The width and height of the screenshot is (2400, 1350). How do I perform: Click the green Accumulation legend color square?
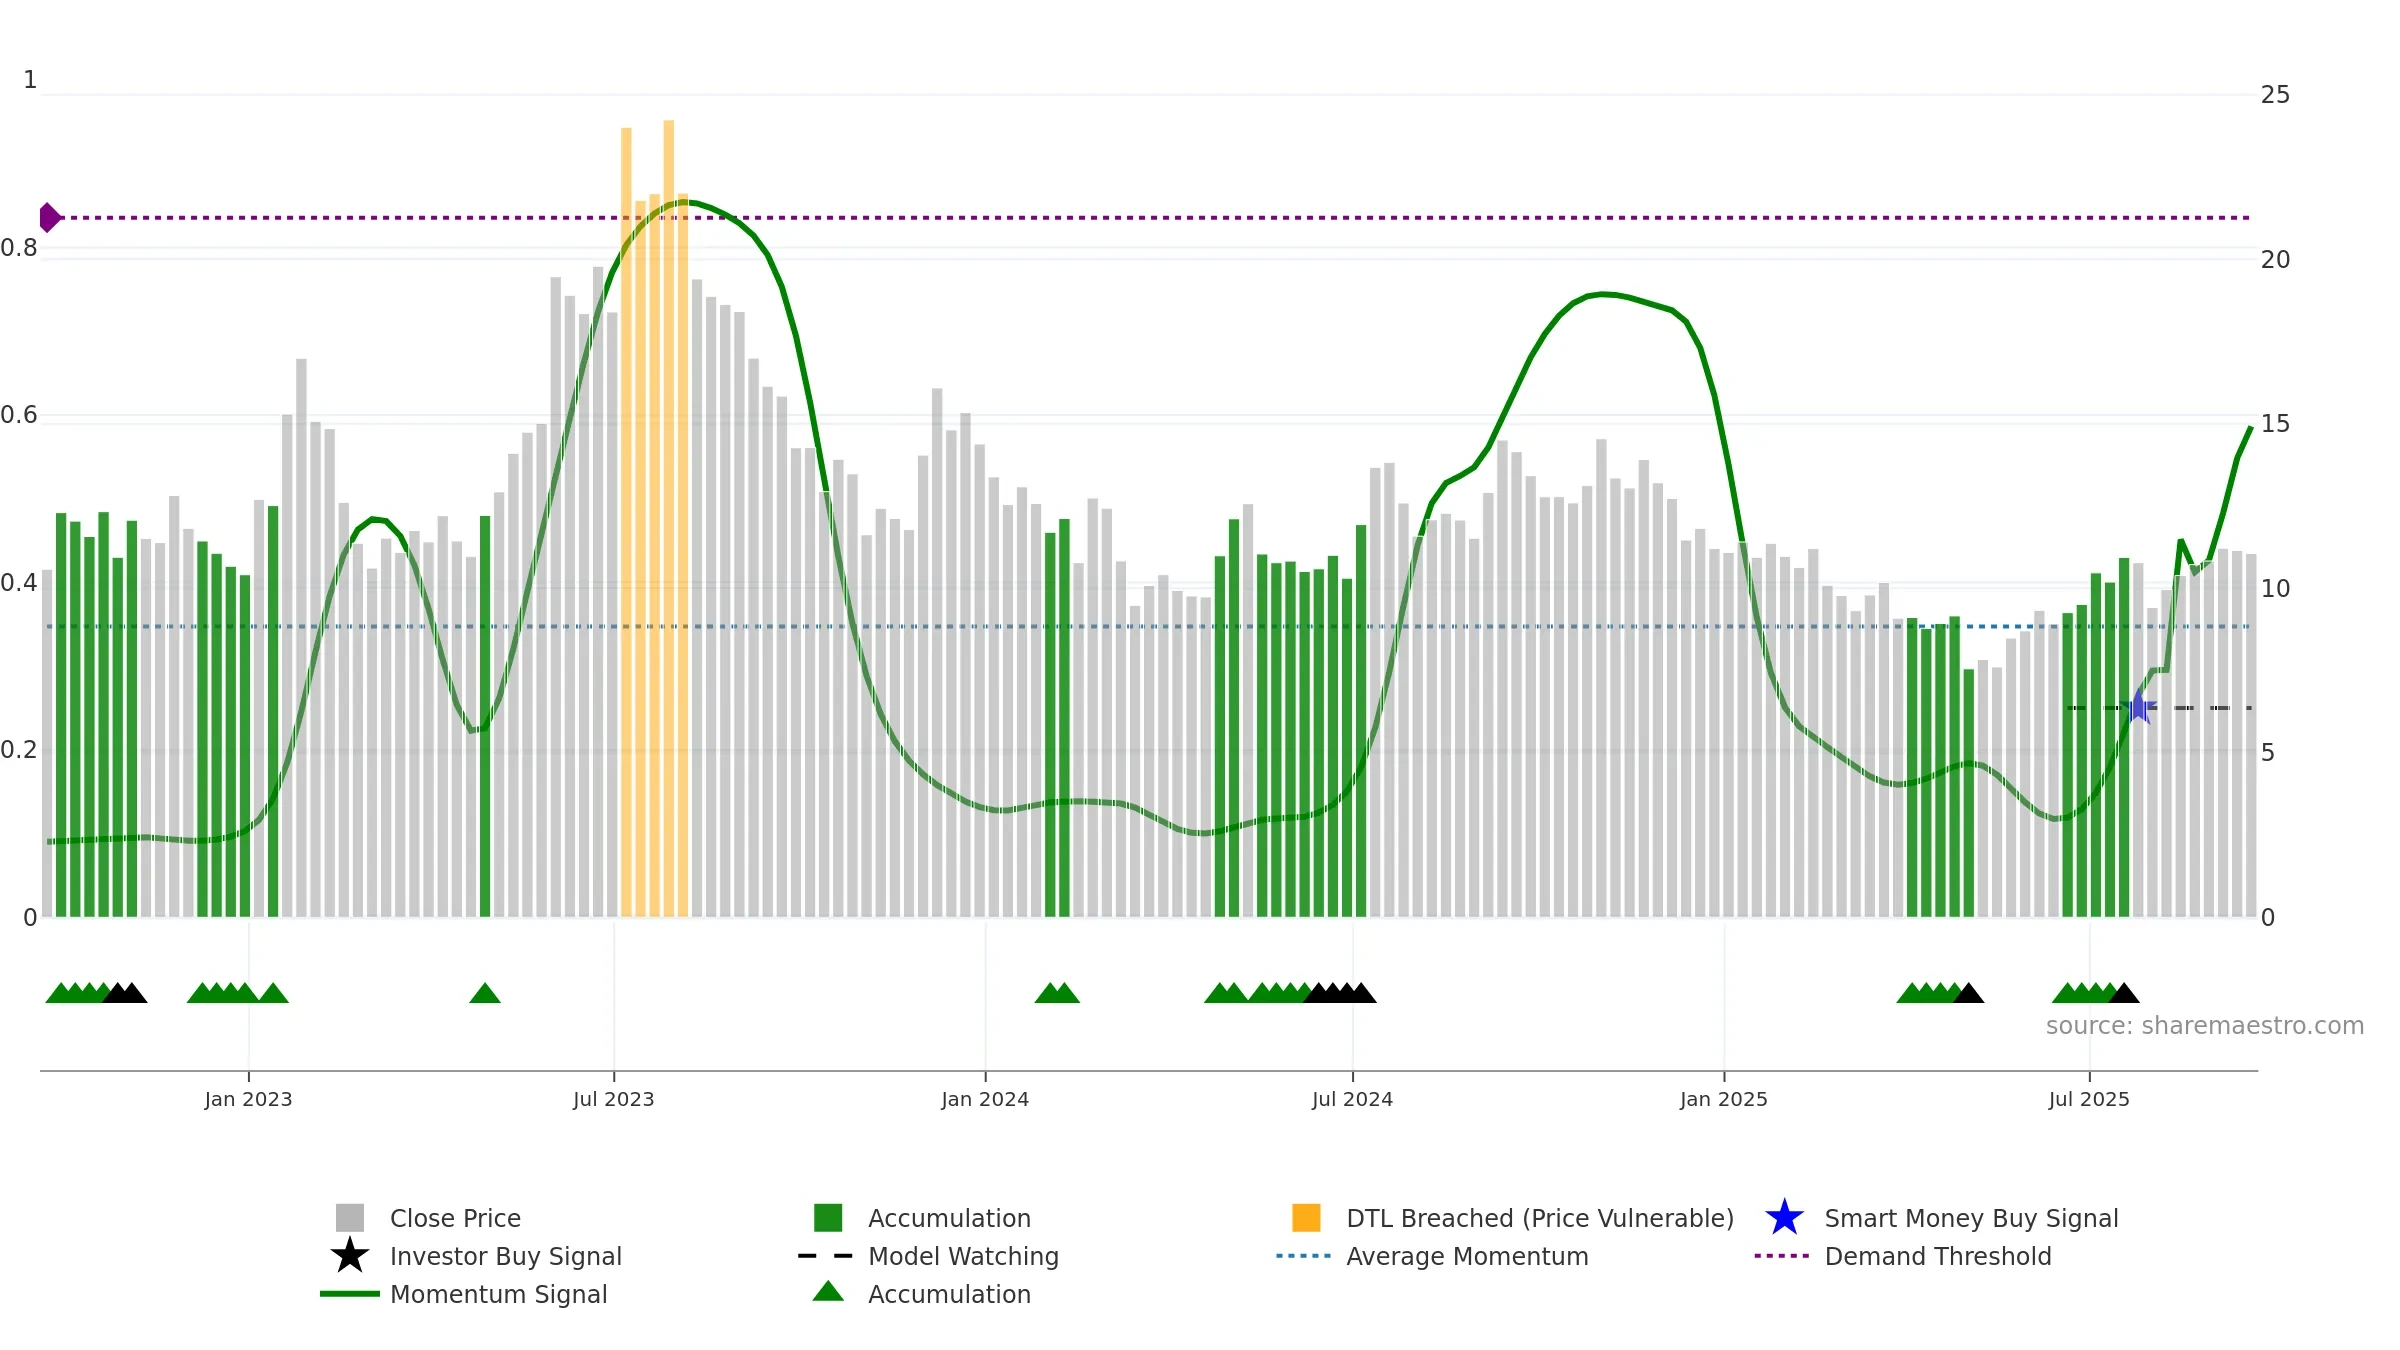[x=828, y=1218]
